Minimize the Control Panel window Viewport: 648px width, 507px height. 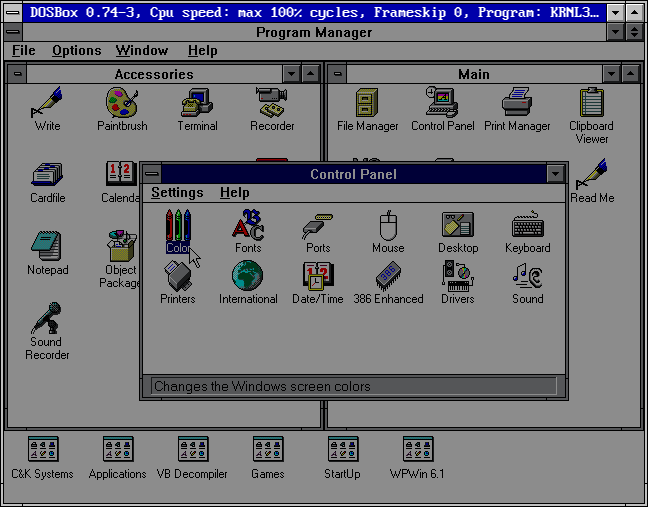[x=555, y=174]
